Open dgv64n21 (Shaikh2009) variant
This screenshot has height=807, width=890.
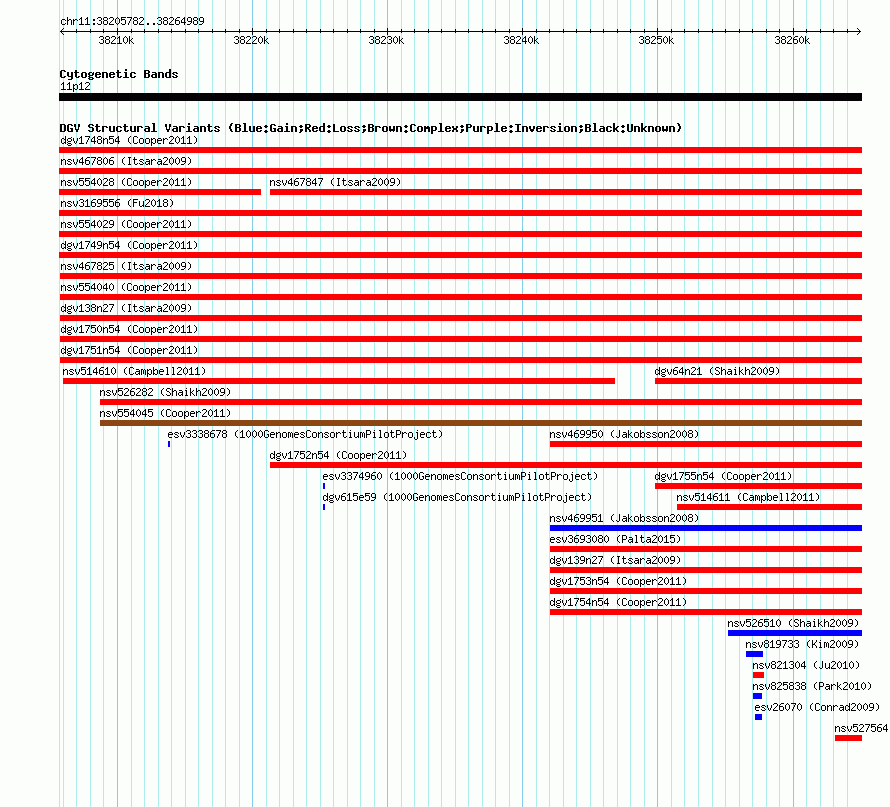(717, 371)
